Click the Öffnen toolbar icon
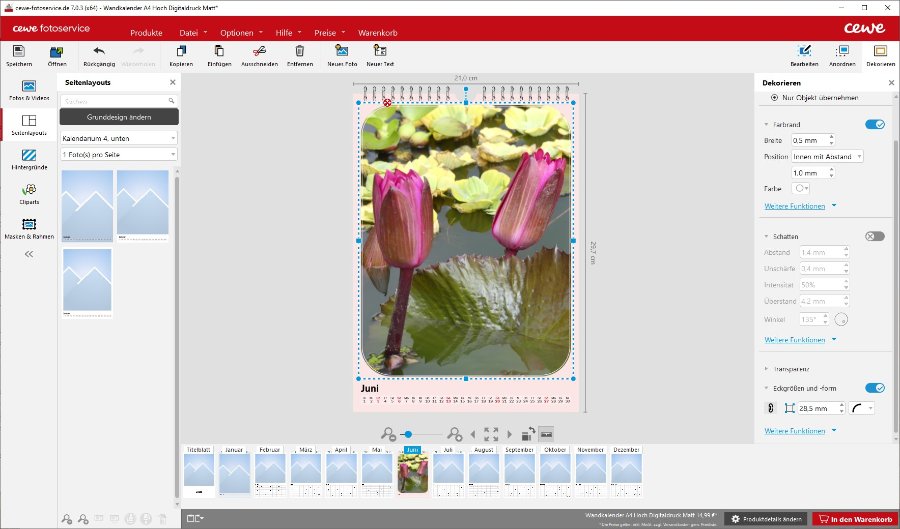Viewport: 900px width, 529px height. (x=57, y=52)
